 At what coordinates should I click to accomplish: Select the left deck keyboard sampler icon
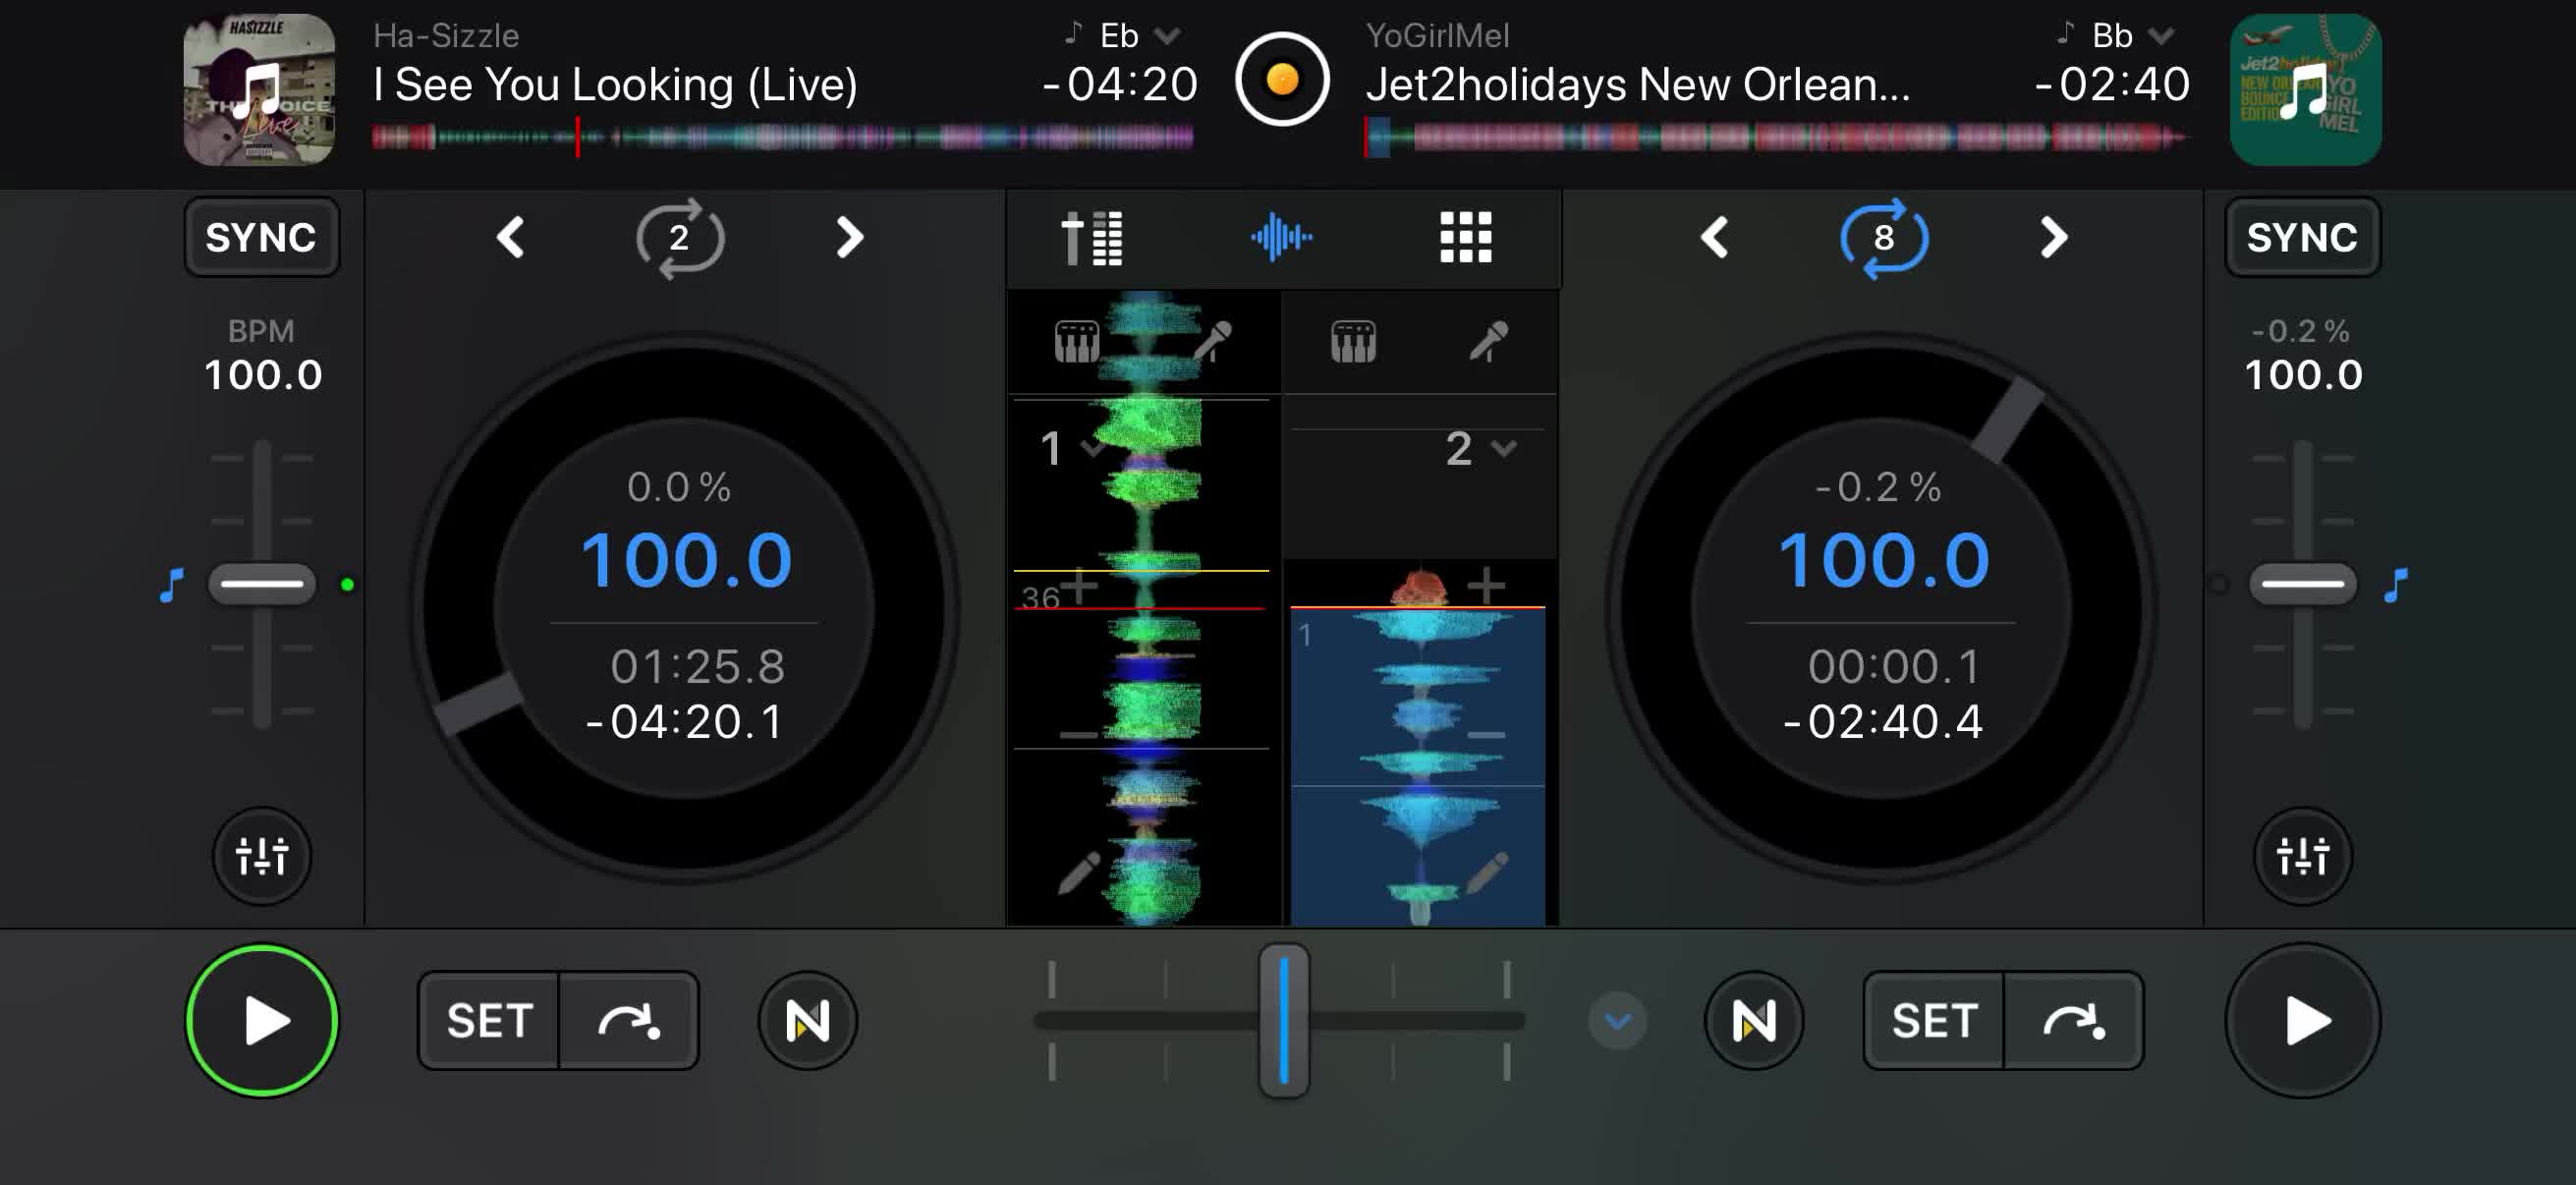pyautogui.click(x=1077, y=341)
